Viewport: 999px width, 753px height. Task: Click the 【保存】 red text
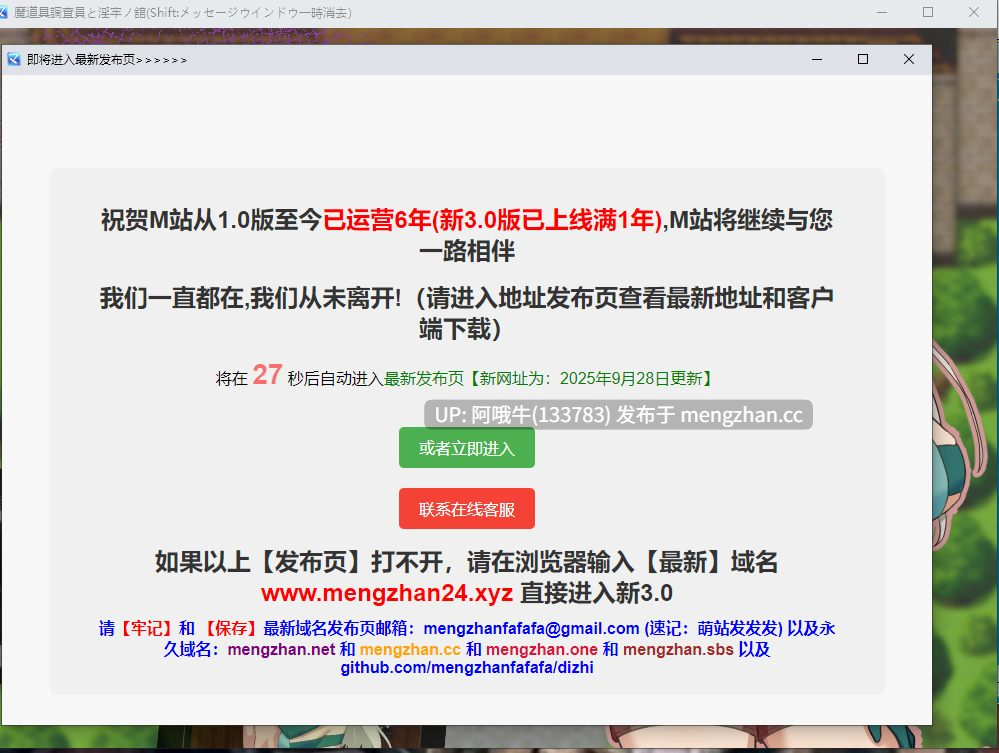point(231,628)
